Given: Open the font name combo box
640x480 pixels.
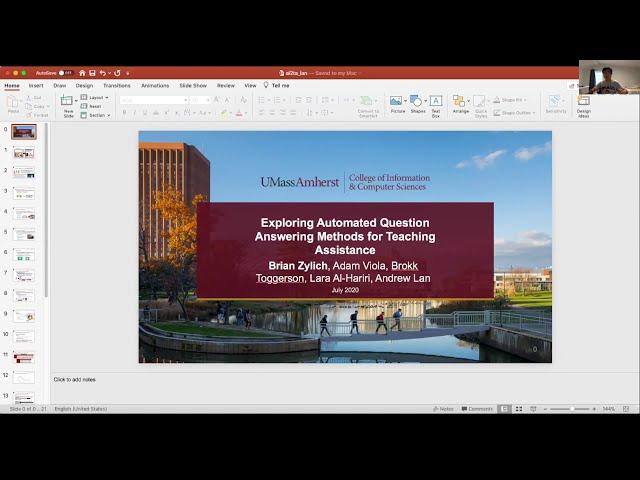Looking at the screenshot, I should click(x=154, y=100).
